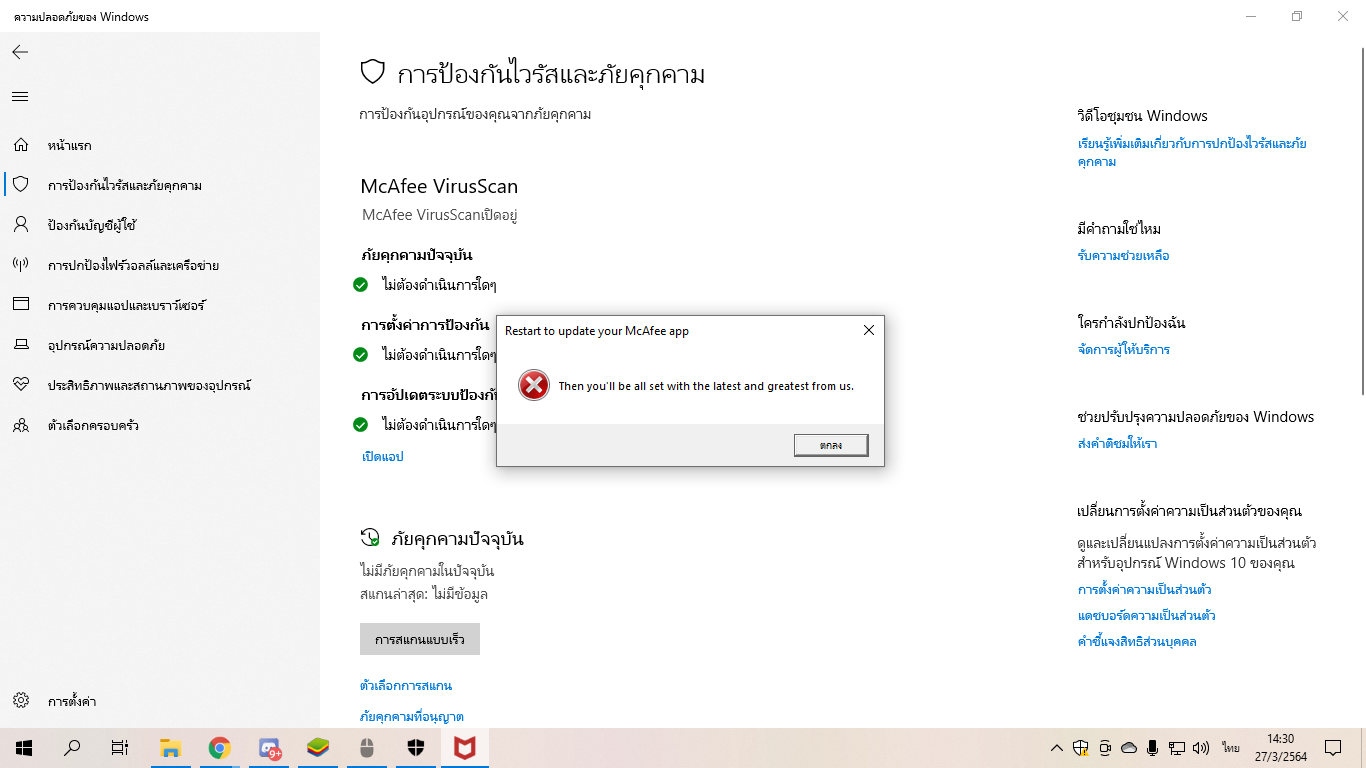The image size is (1366, 768).
Task: Open Account protection person icon
Action: click(21, 225)
